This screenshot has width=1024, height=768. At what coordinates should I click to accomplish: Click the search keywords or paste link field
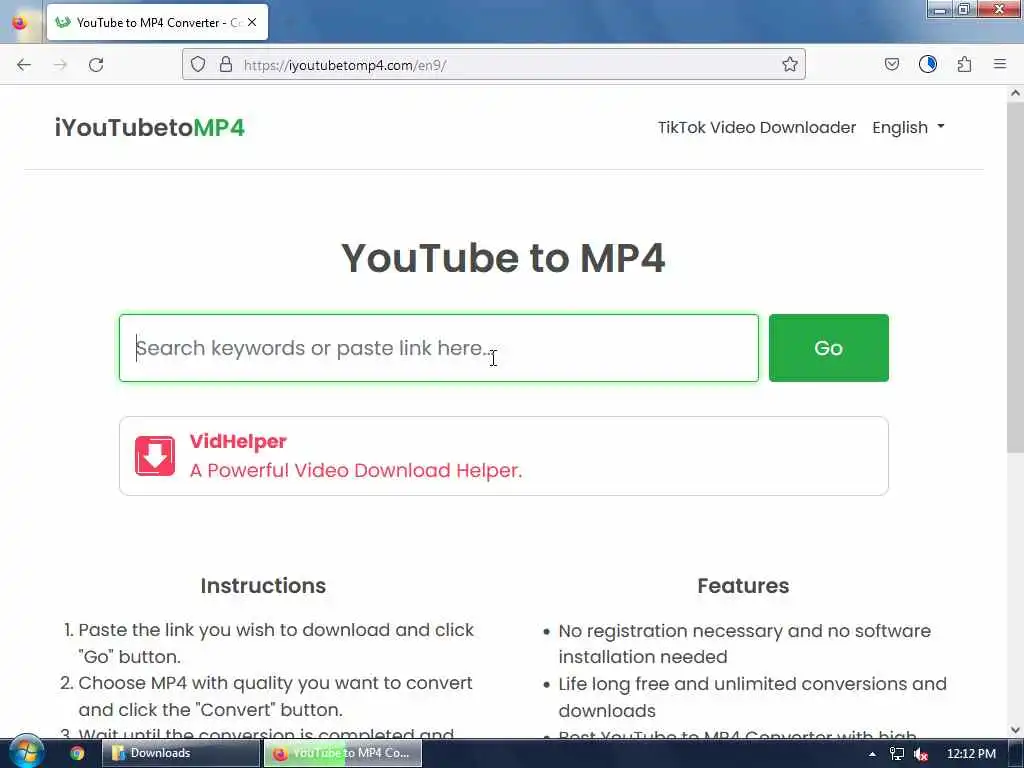[x=439, y=348]
